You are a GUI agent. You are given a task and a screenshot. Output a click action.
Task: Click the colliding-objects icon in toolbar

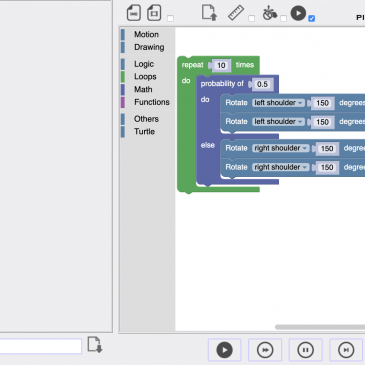pyautogui.click(x=270, y=13)
